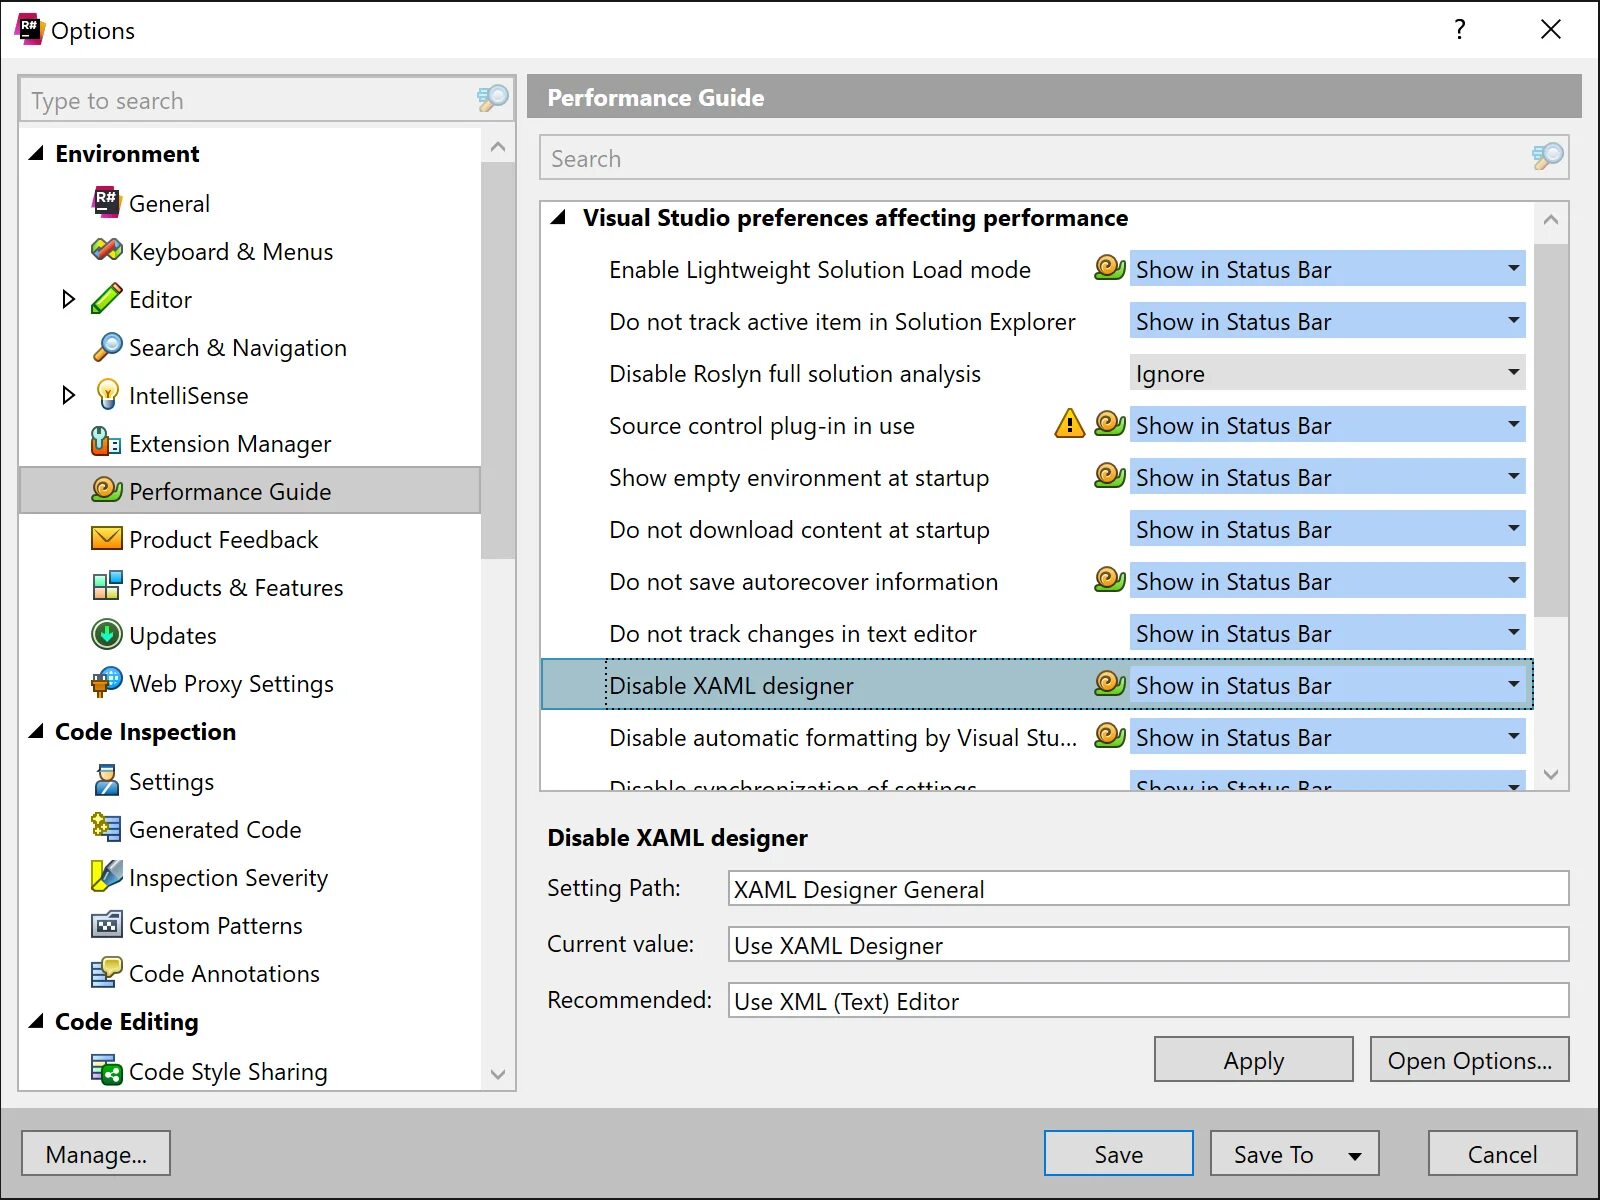
Task: Click the Web Proxy Settings icon
Action: click(x=106, y=682)
